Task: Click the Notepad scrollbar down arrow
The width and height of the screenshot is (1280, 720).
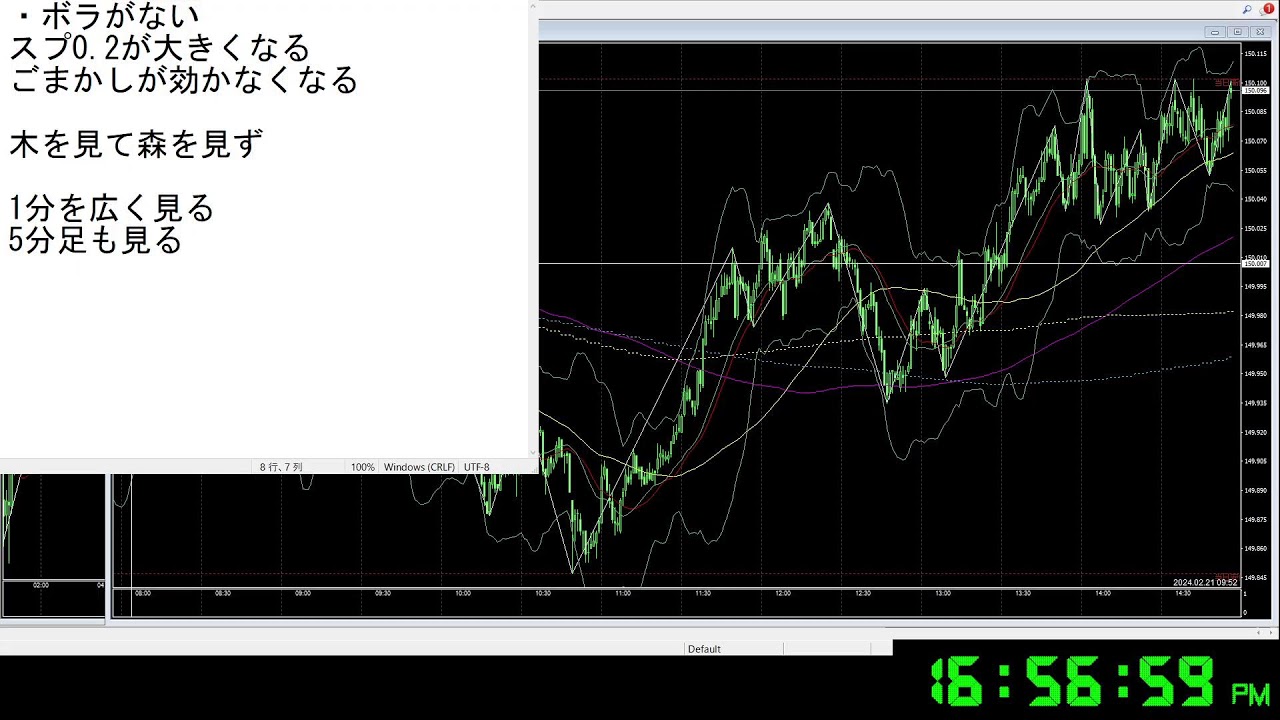Action: coord(532,451)
